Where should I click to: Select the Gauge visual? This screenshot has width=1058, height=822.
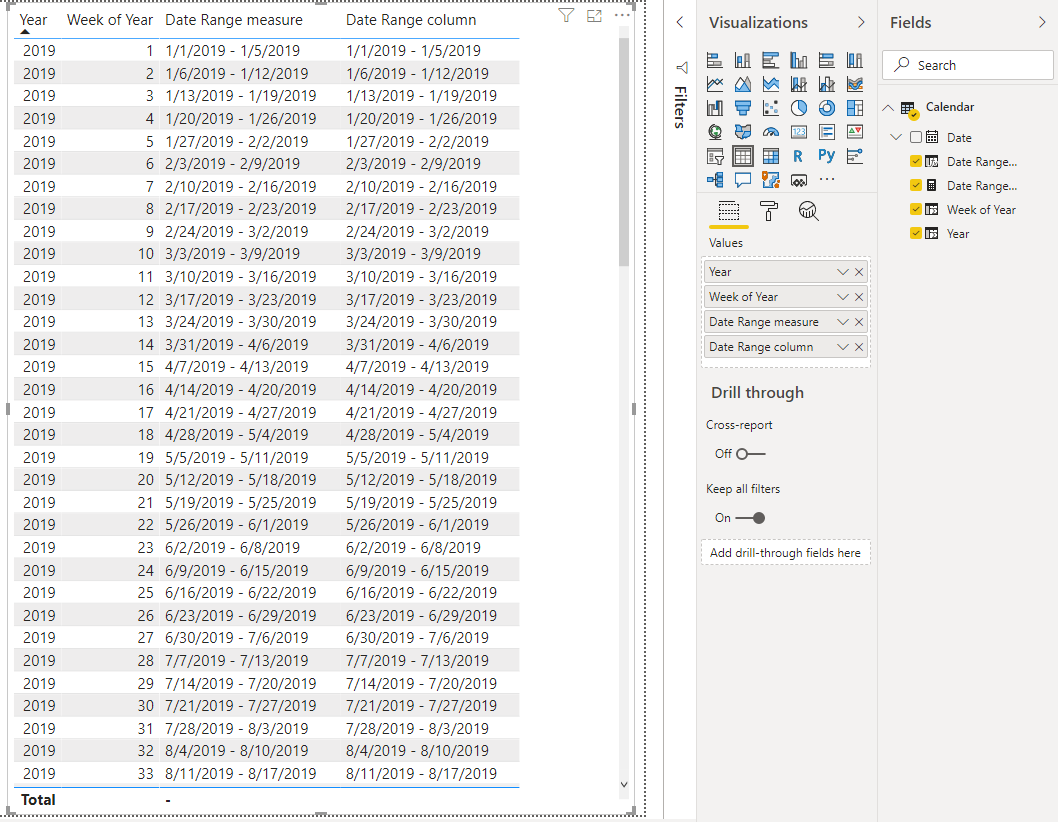coord(771,132)
